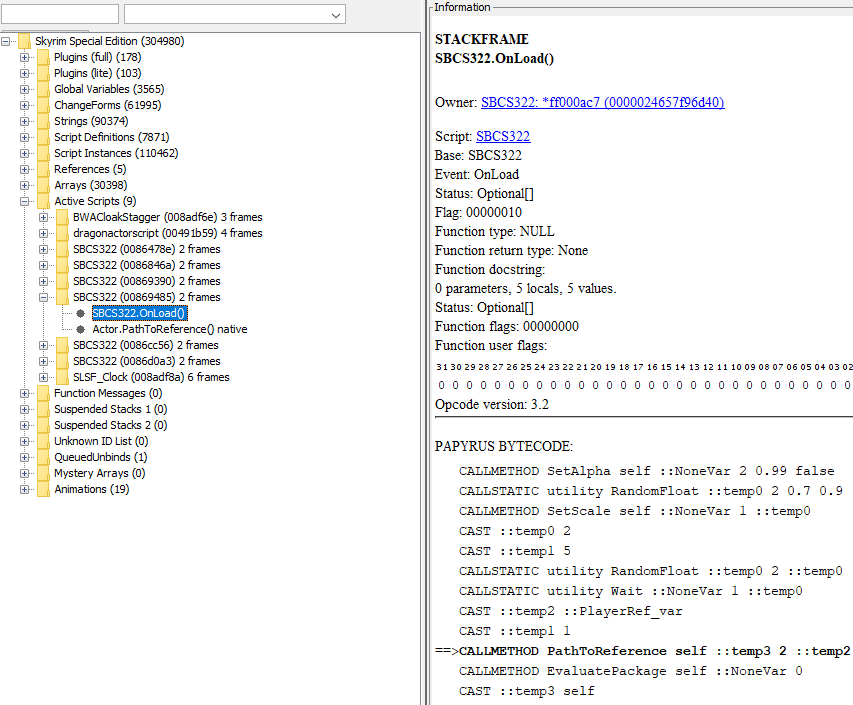Screen dimensions: 853x705
Task: Expand the BWACloakStagger script node
Action: coord(44,217)
